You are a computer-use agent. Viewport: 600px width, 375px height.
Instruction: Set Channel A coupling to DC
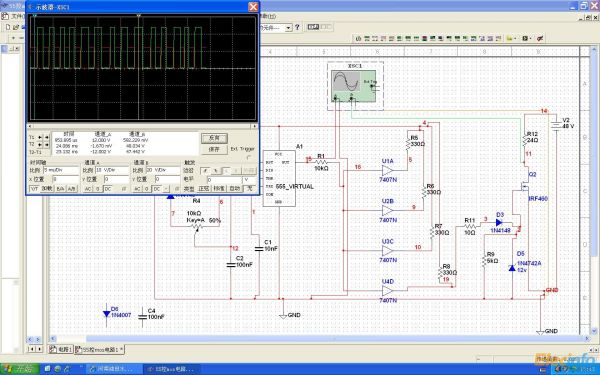108,189
